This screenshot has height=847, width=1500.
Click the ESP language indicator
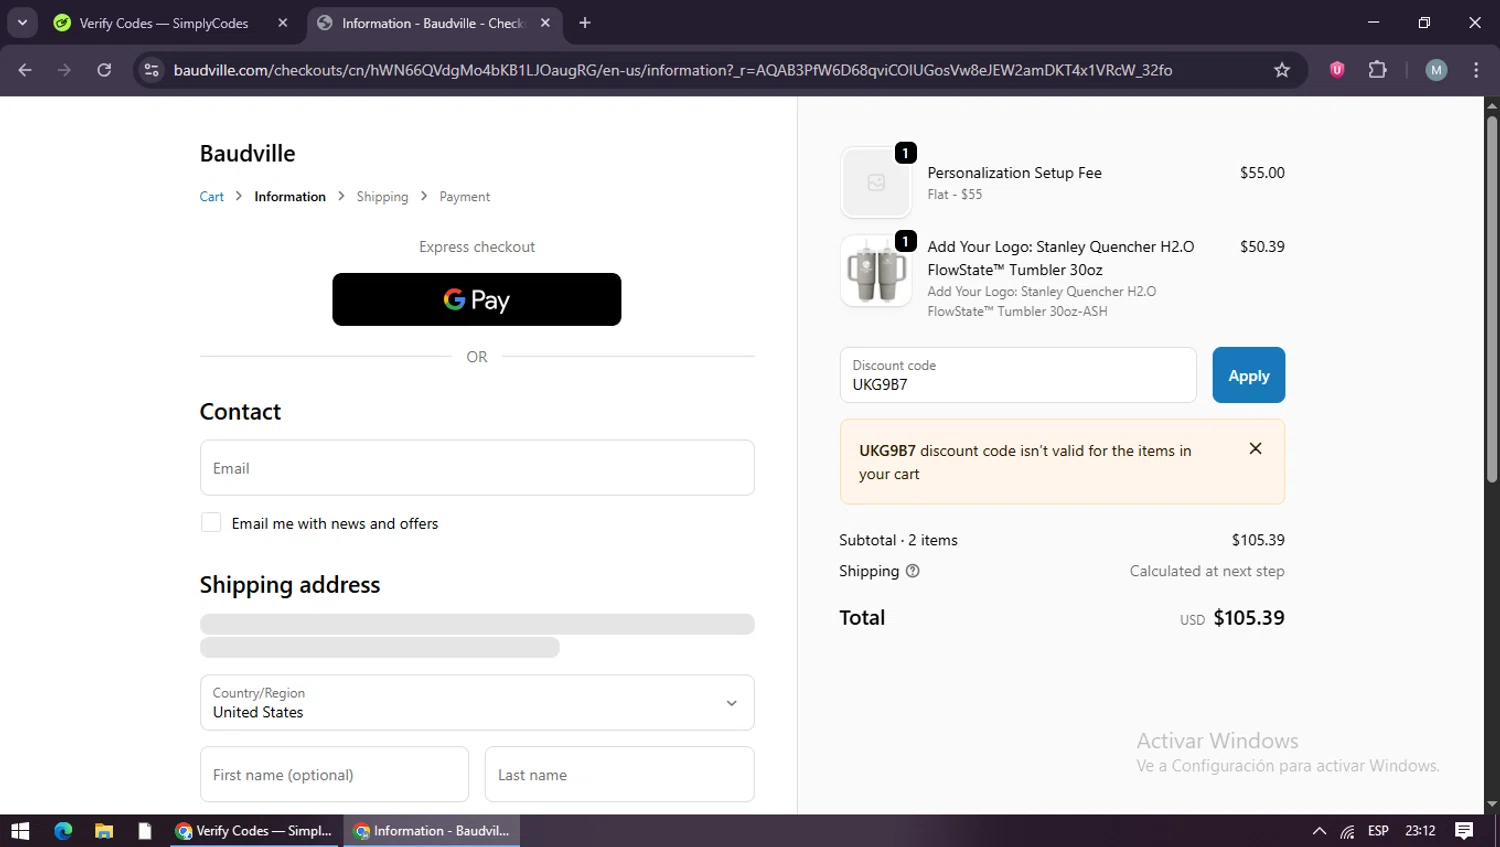click(1378, 831)
